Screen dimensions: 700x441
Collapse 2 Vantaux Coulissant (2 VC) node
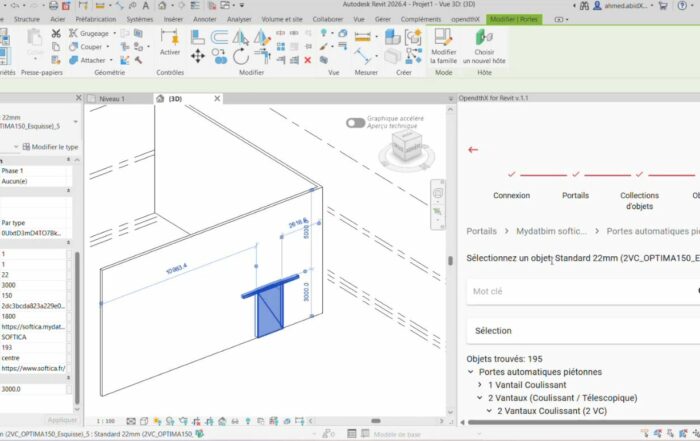489,411
